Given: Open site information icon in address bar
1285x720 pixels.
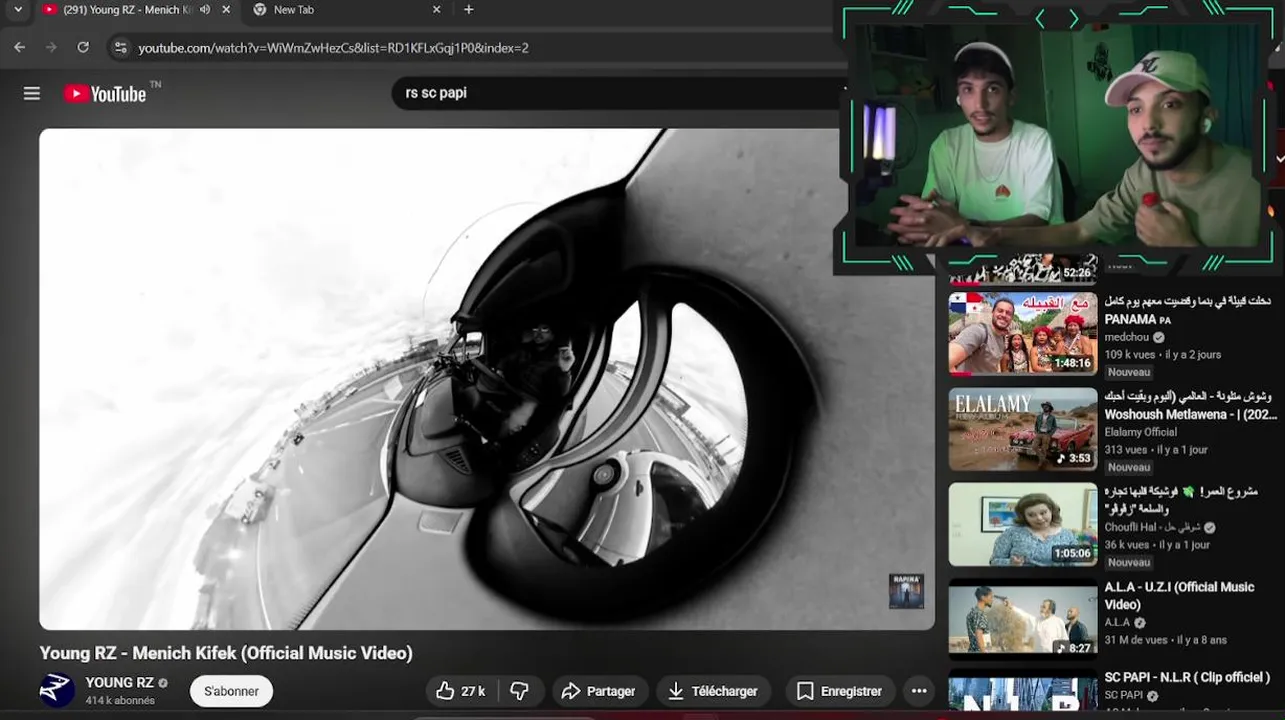Looking at the screenshot, I should 120,47.
